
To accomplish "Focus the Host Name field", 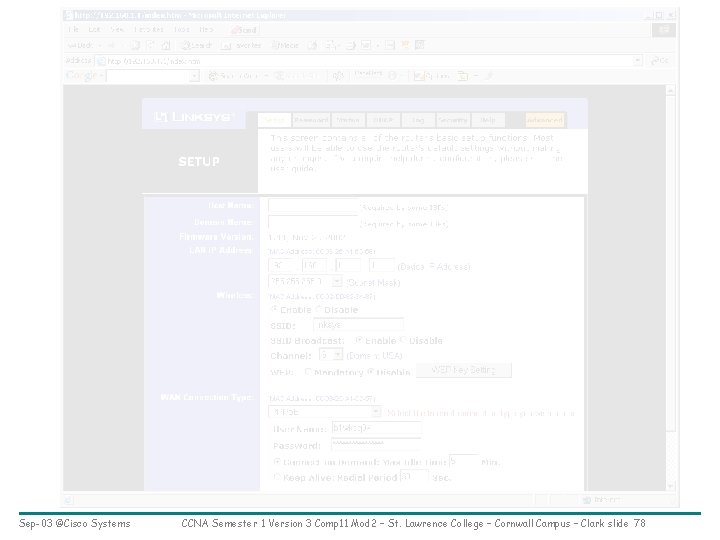I will point(313,206).
